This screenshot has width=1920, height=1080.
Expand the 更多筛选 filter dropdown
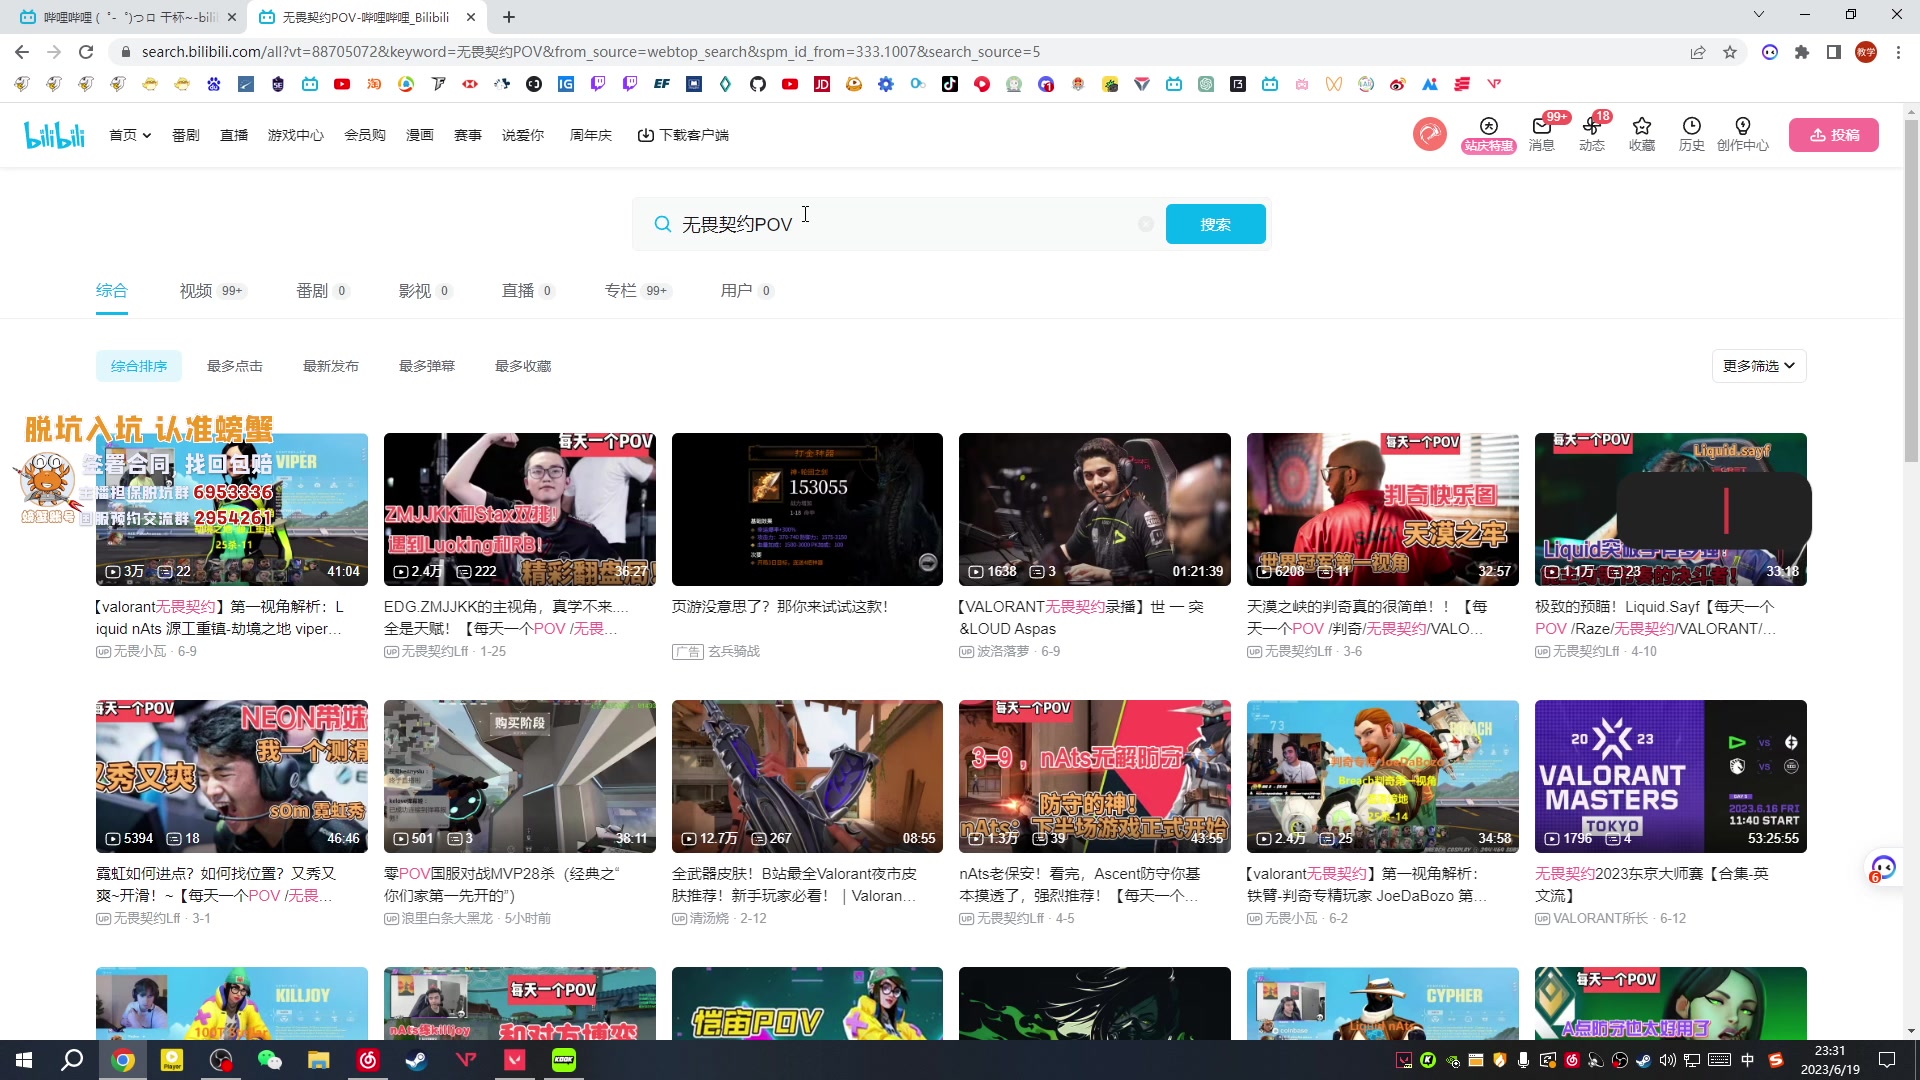click(x=1758, y=366)
